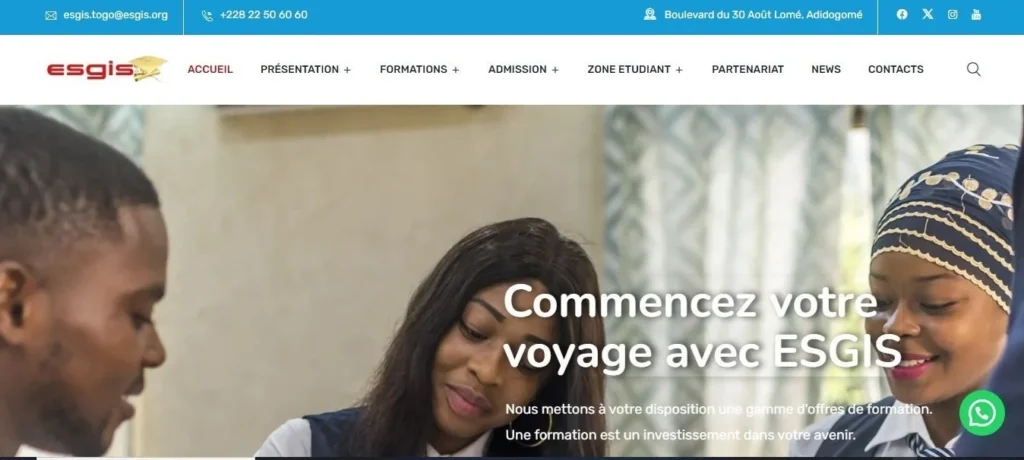Viewport: 1024px width, 460px height.
Task: Click the envelope email icon
Action: tap(51, 15)
